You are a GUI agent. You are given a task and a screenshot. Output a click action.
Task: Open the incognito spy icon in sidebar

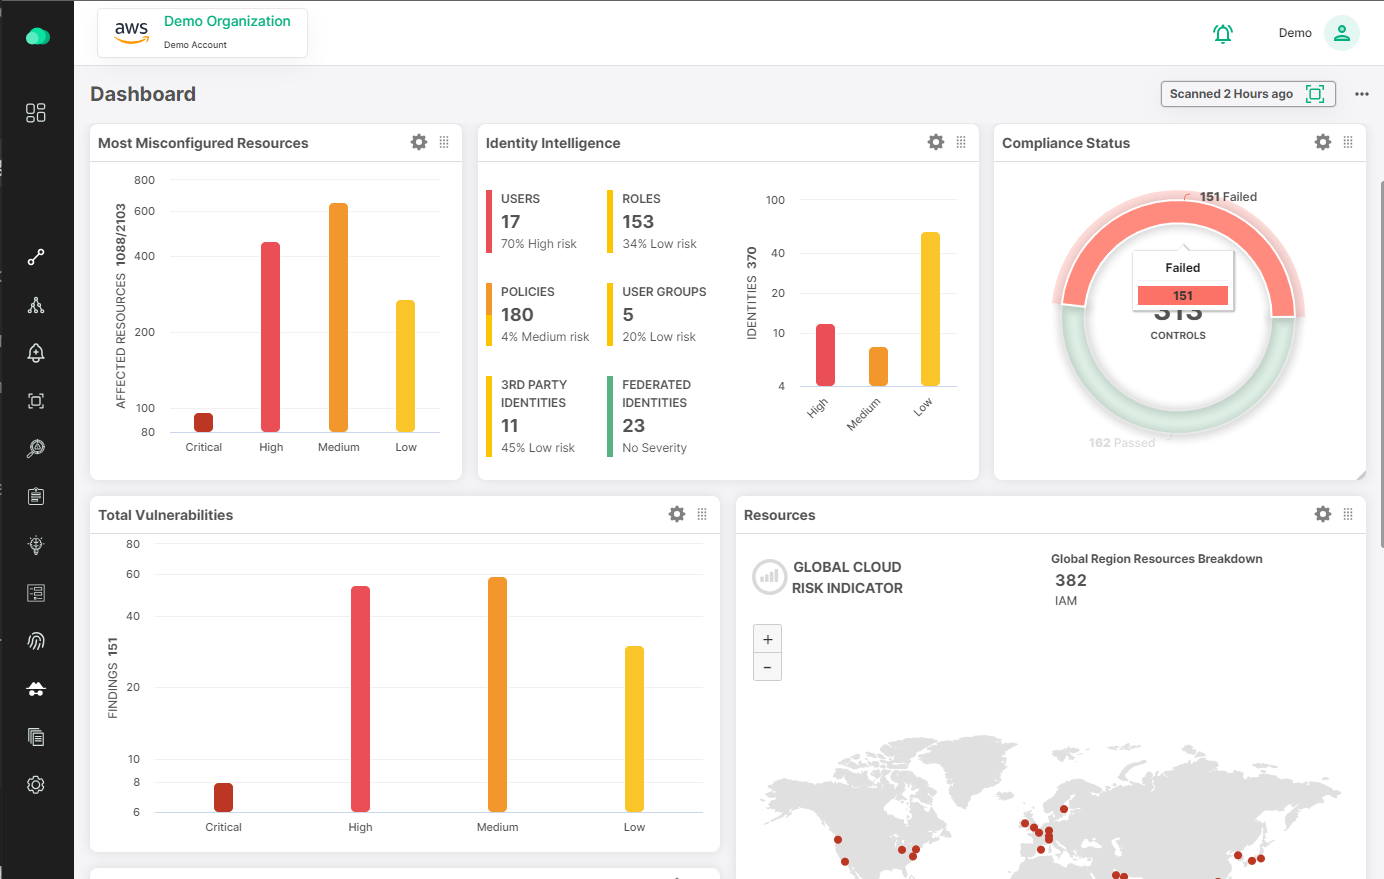click(36, 689)
